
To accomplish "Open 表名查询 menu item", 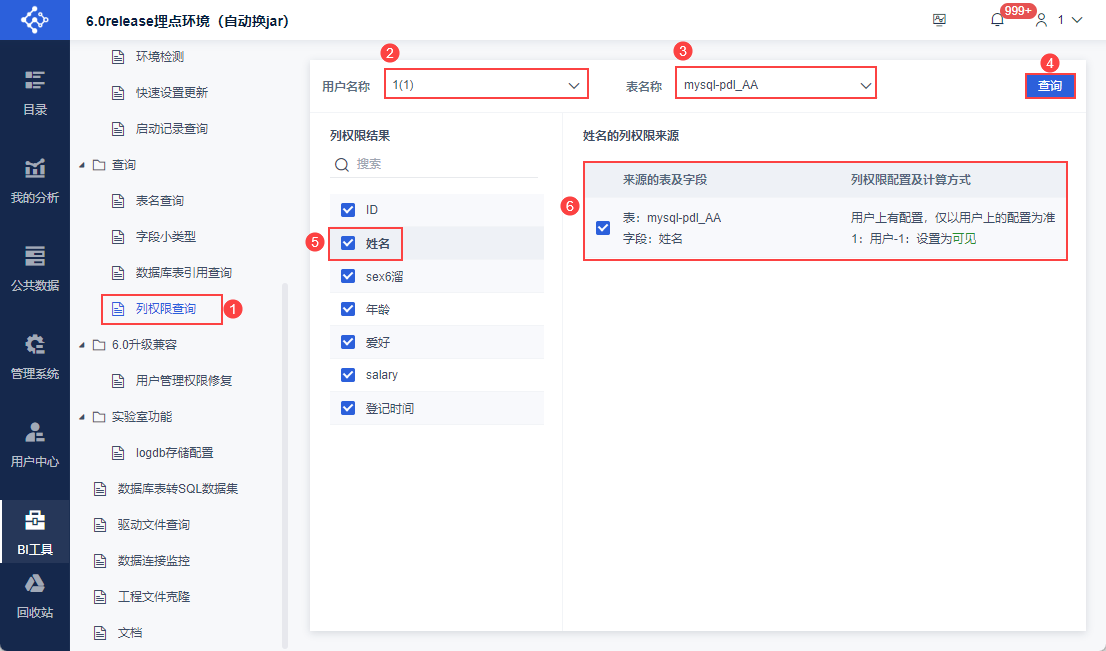I will [160, 201].
